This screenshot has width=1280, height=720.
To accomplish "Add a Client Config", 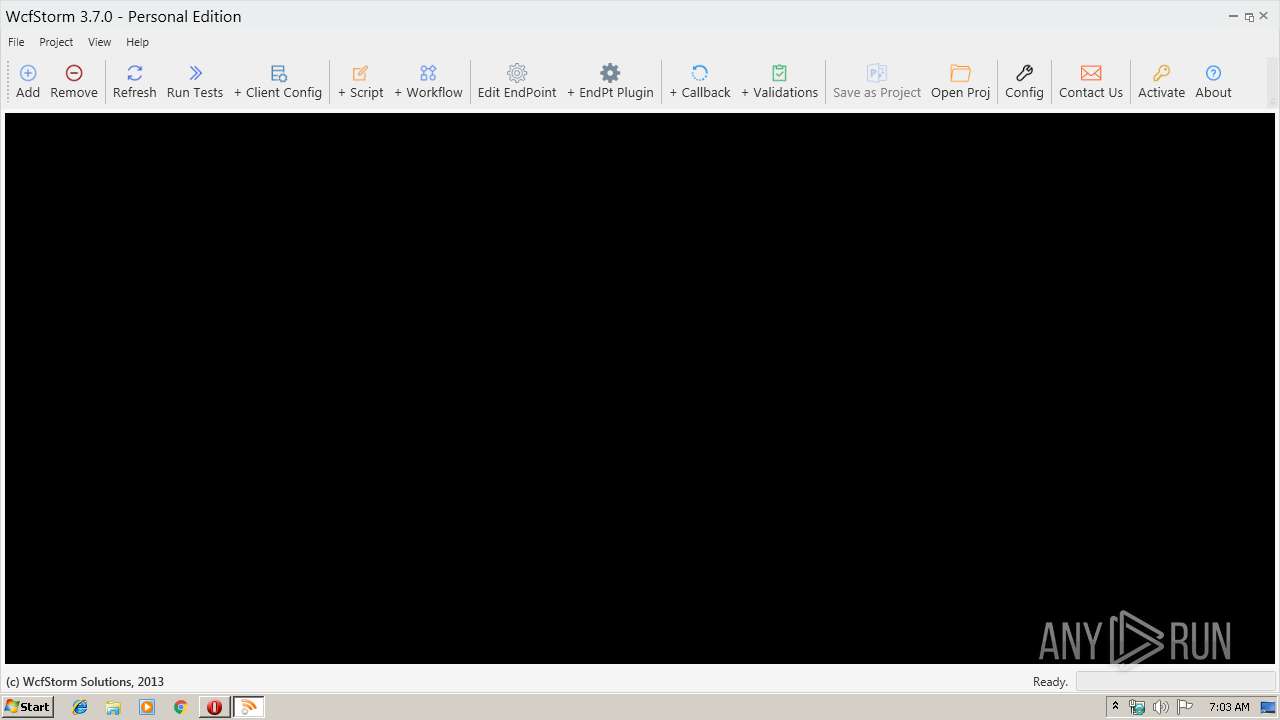I will pyautogui.click(x=278, y=81).
